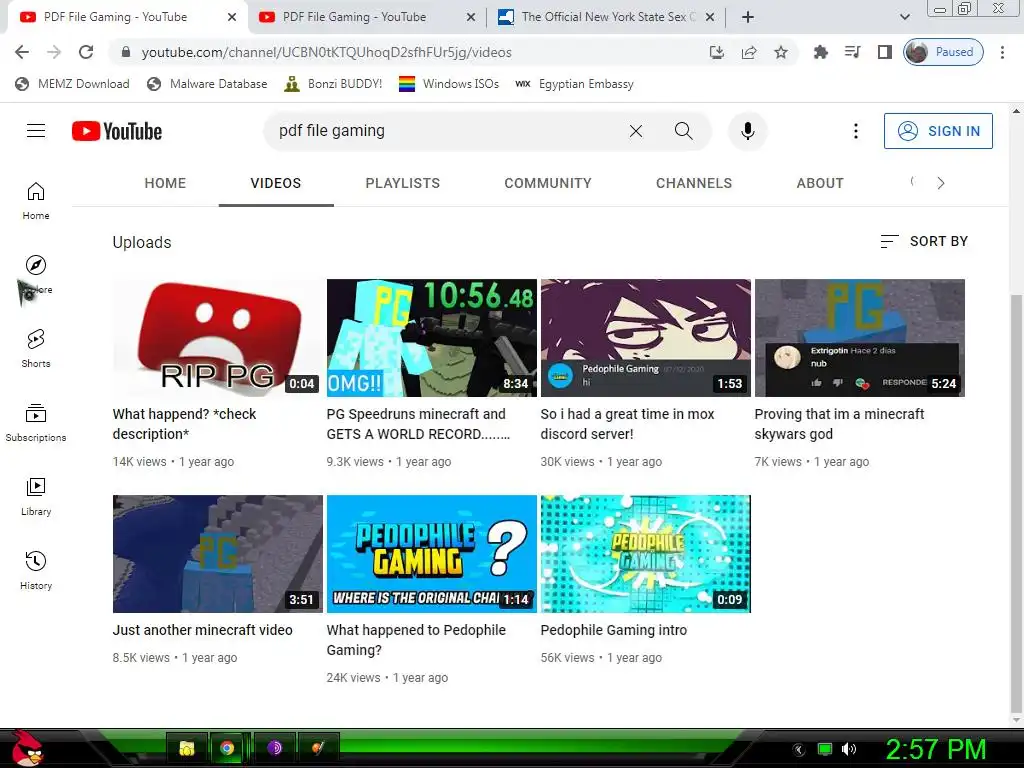The image size is (1024, 768).
Task: Open YouTube settings three-dot menu
Action: 856,131
